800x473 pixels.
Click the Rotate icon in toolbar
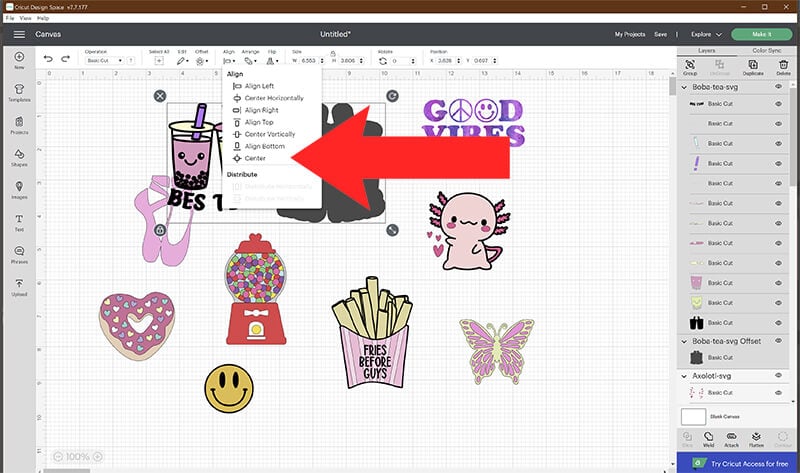(x=383, y=61)
